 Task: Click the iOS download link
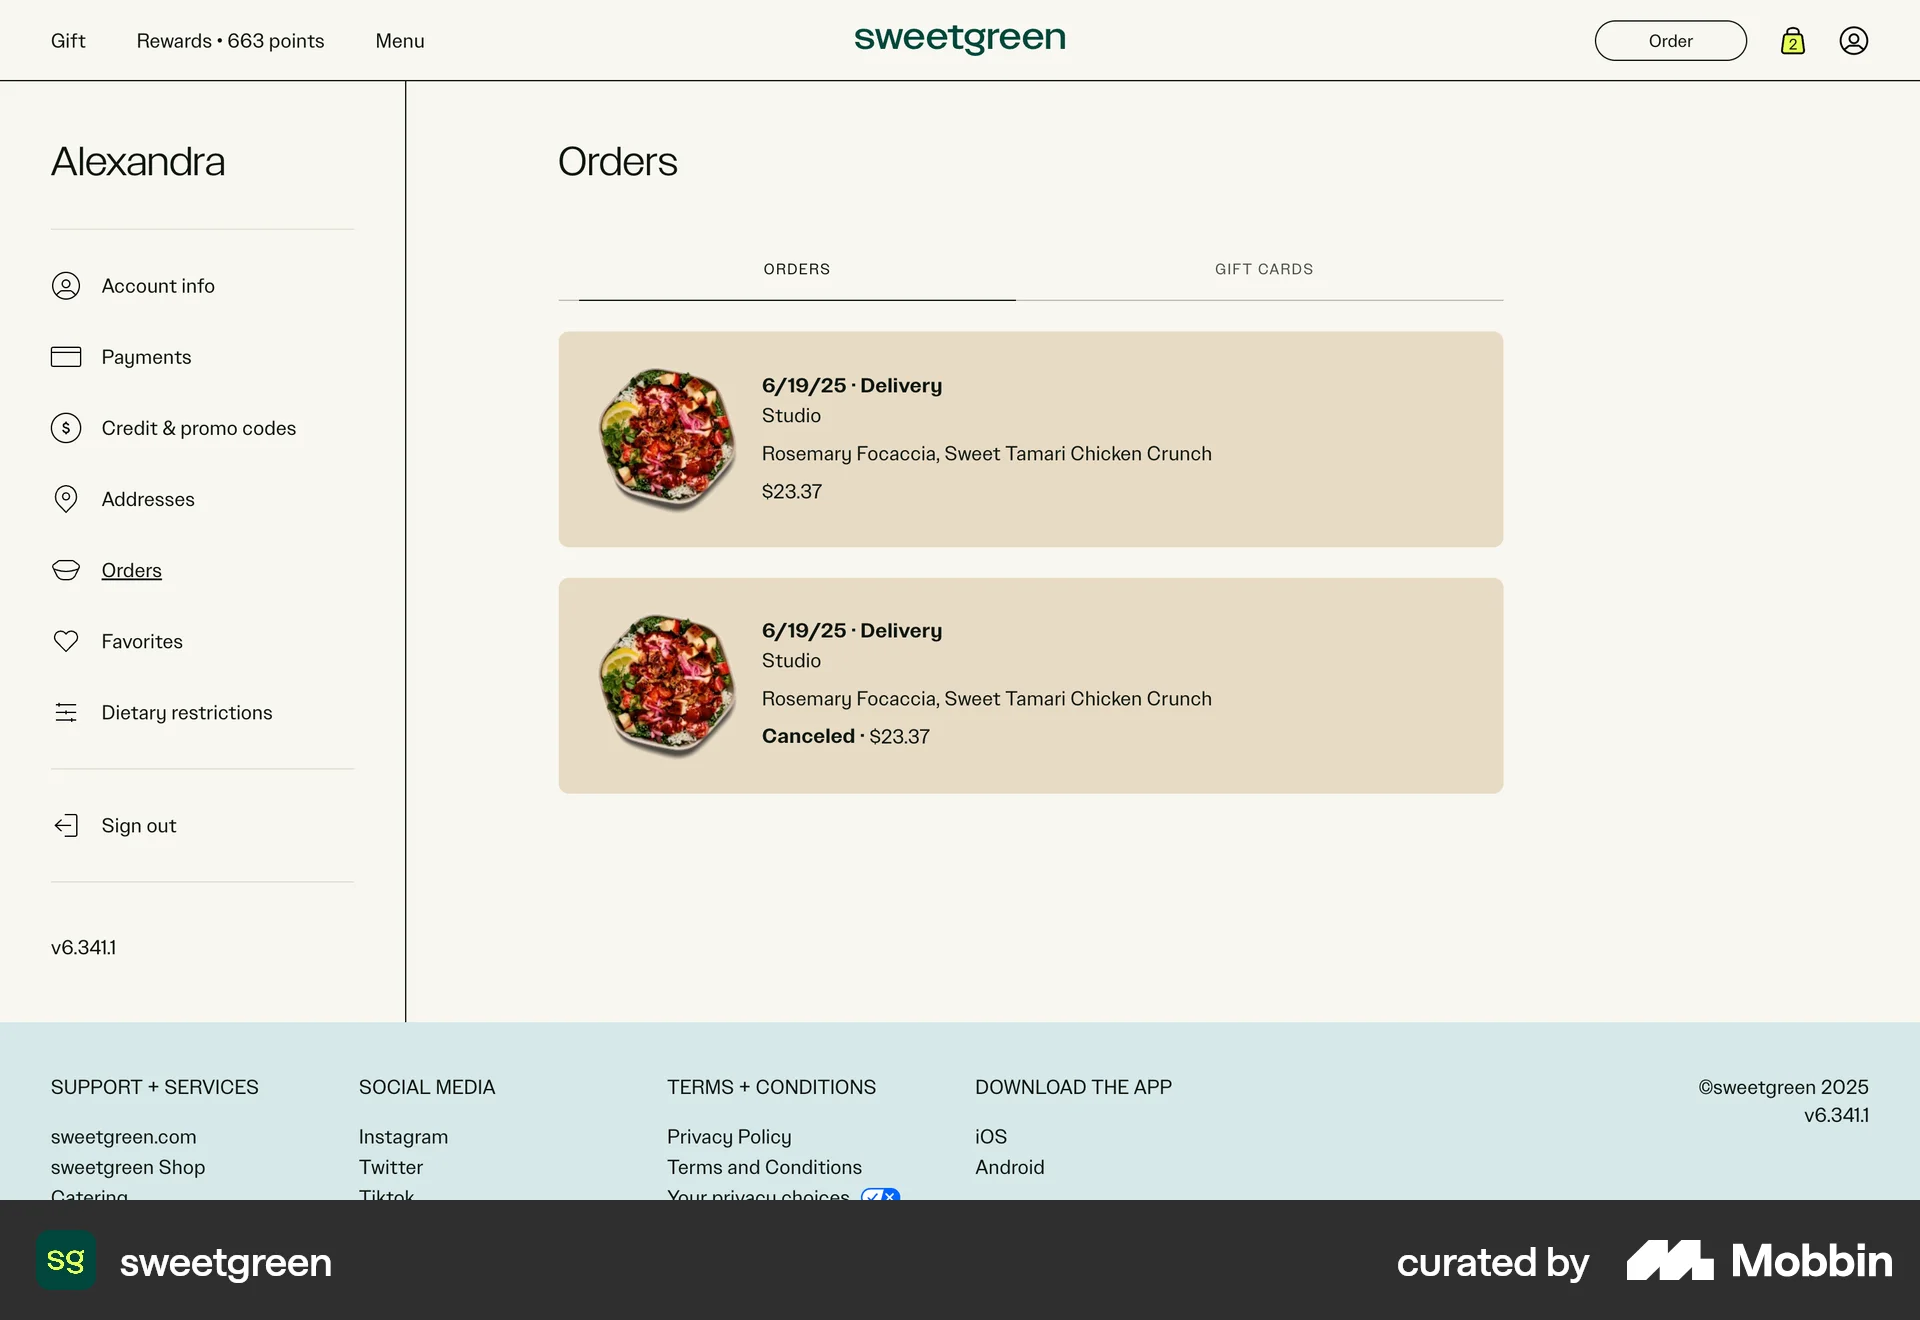tap(991, 1136)
